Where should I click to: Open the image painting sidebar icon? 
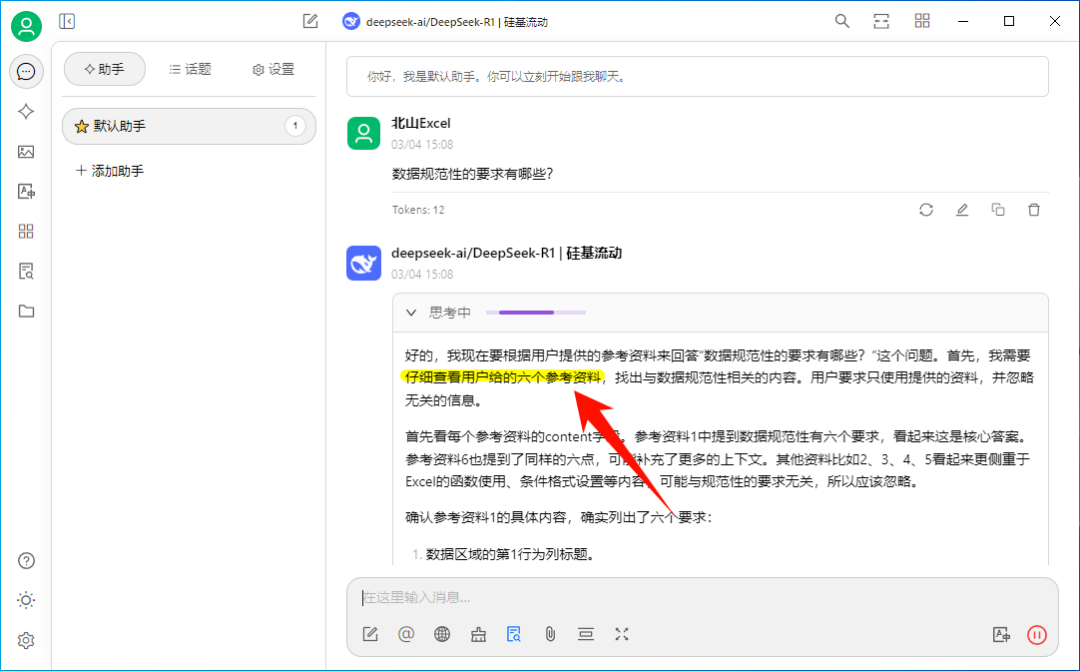pyautogui.click(x=26, y=152)
